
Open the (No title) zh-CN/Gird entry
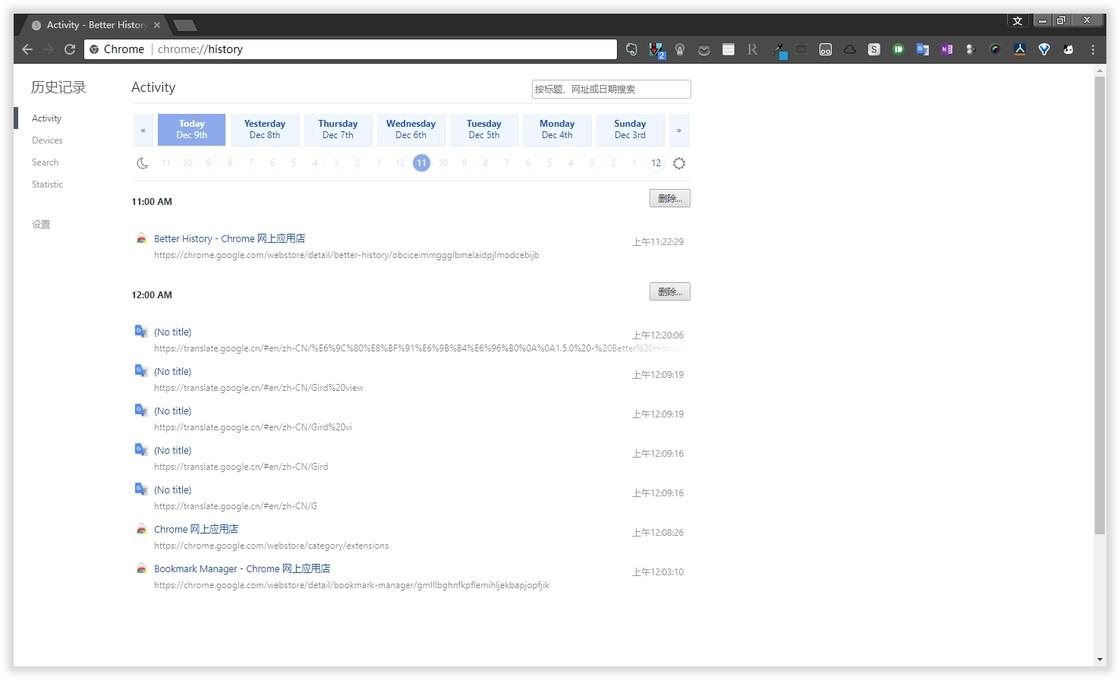tap(173, 450)
